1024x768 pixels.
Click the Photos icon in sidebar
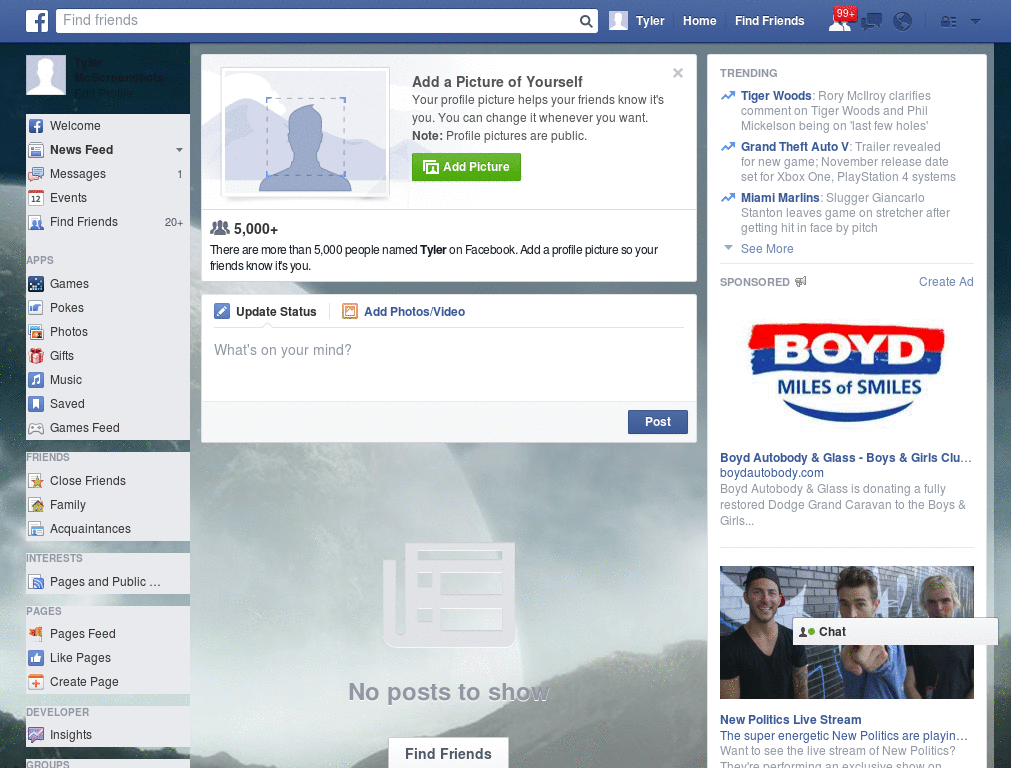pyautogui.click(x=36, y=332)
